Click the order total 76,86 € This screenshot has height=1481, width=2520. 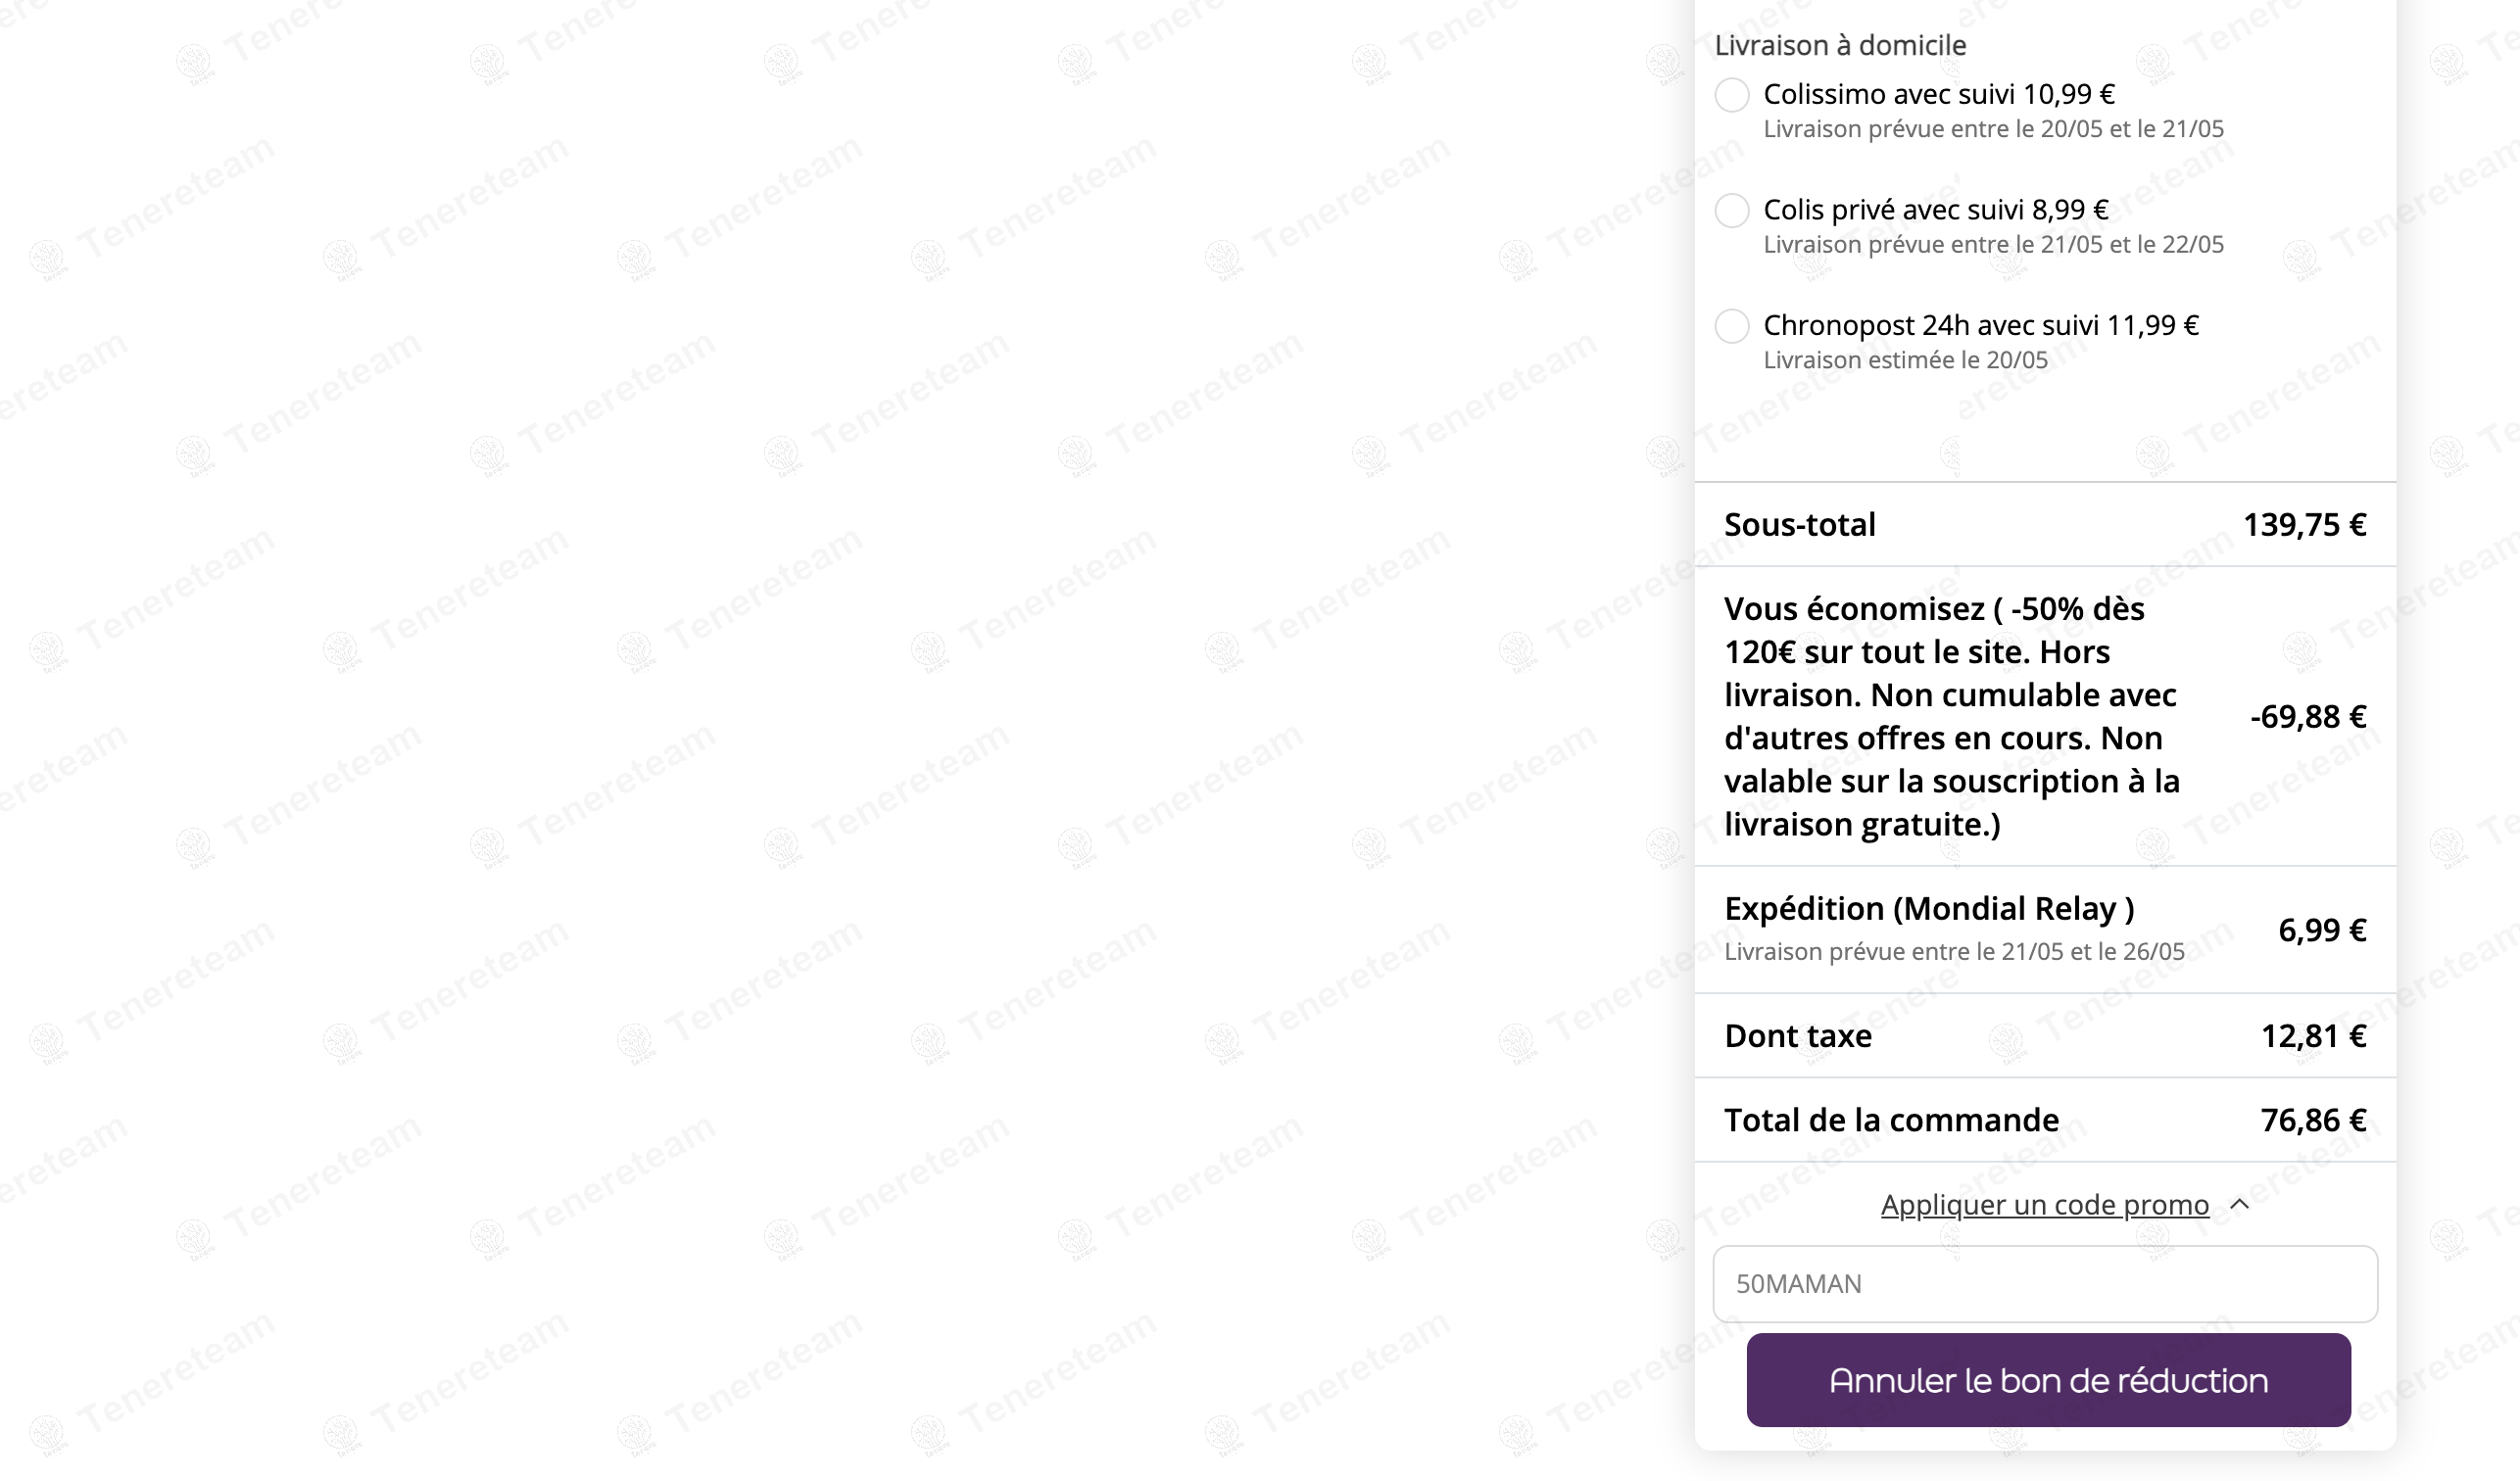click(2313, 1121)
